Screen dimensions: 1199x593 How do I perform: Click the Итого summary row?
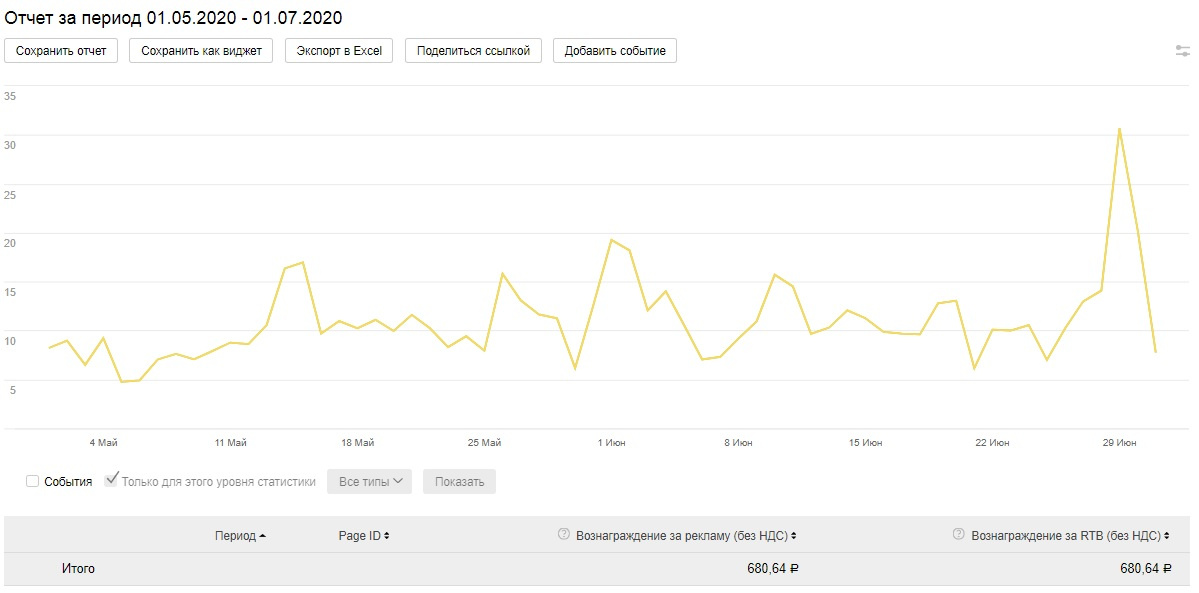point(78,568)
